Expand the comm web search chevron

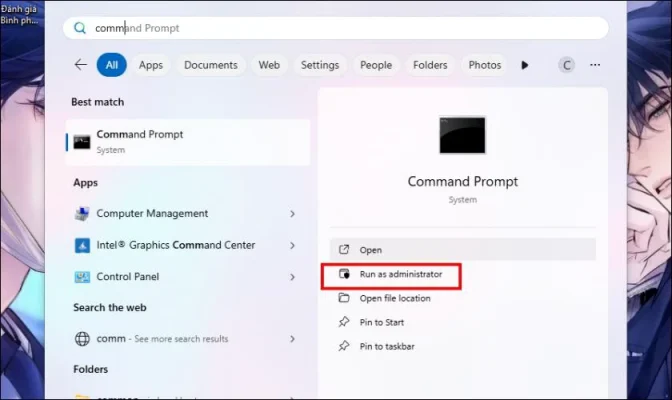[x=292, y=339]
